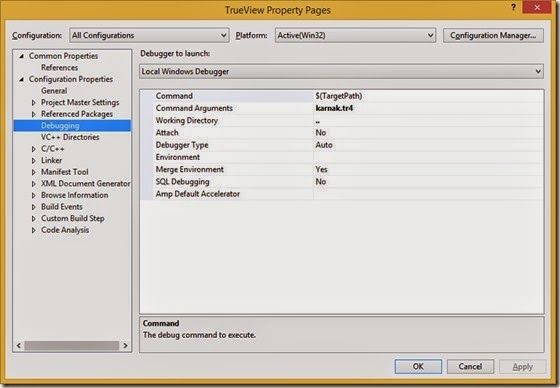This screenshot has height=388, width=560.
Task: Click the tree scrollbar right arrow
Action: [125, 345]
